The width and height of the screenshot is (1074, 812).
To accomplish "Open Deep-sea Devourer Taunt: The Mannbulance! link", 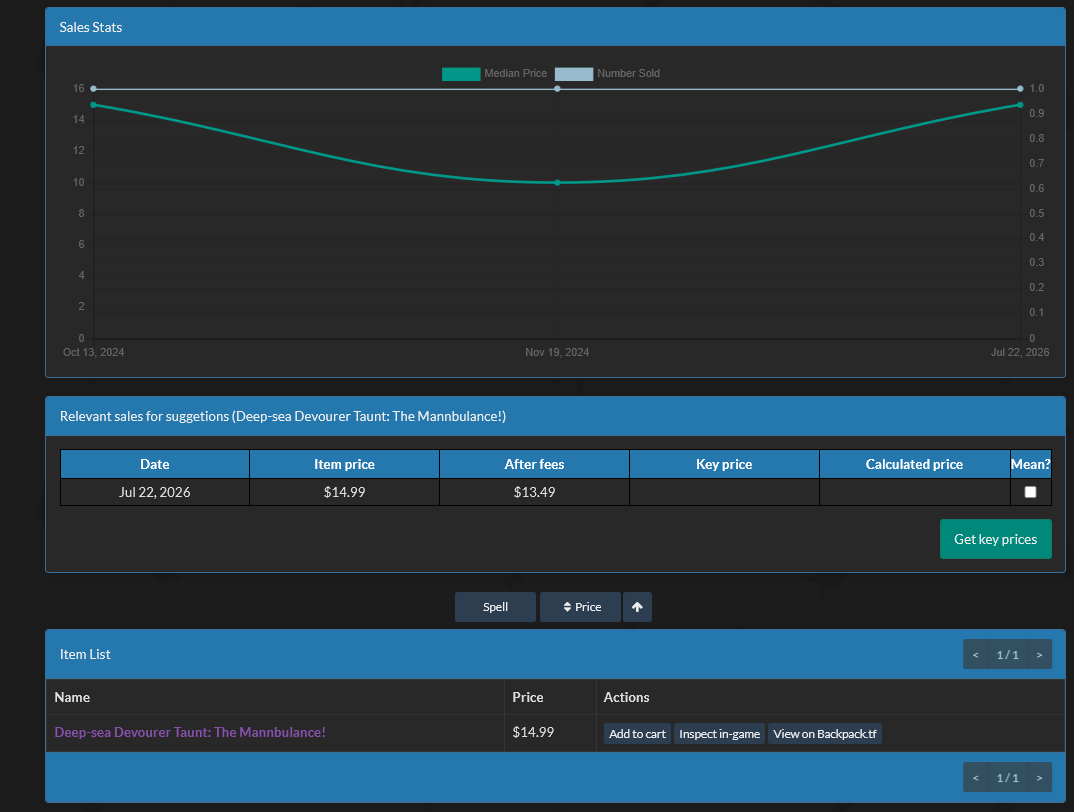I will [190, 733].
